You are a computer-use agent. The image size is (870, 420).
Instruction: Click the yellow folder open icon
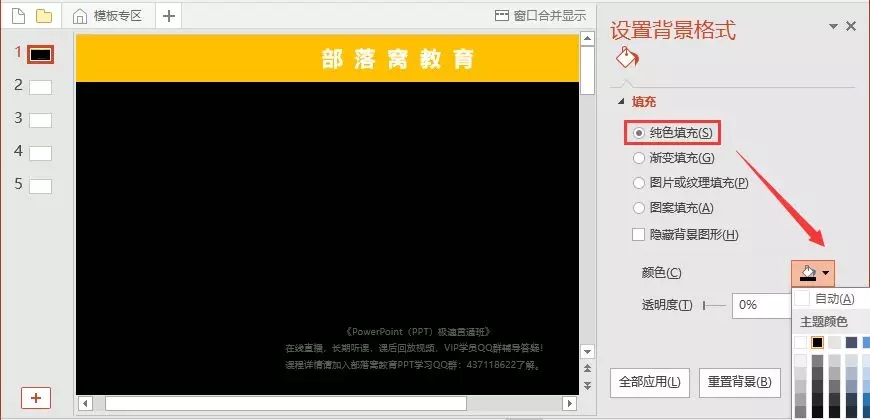pos(44,16)
